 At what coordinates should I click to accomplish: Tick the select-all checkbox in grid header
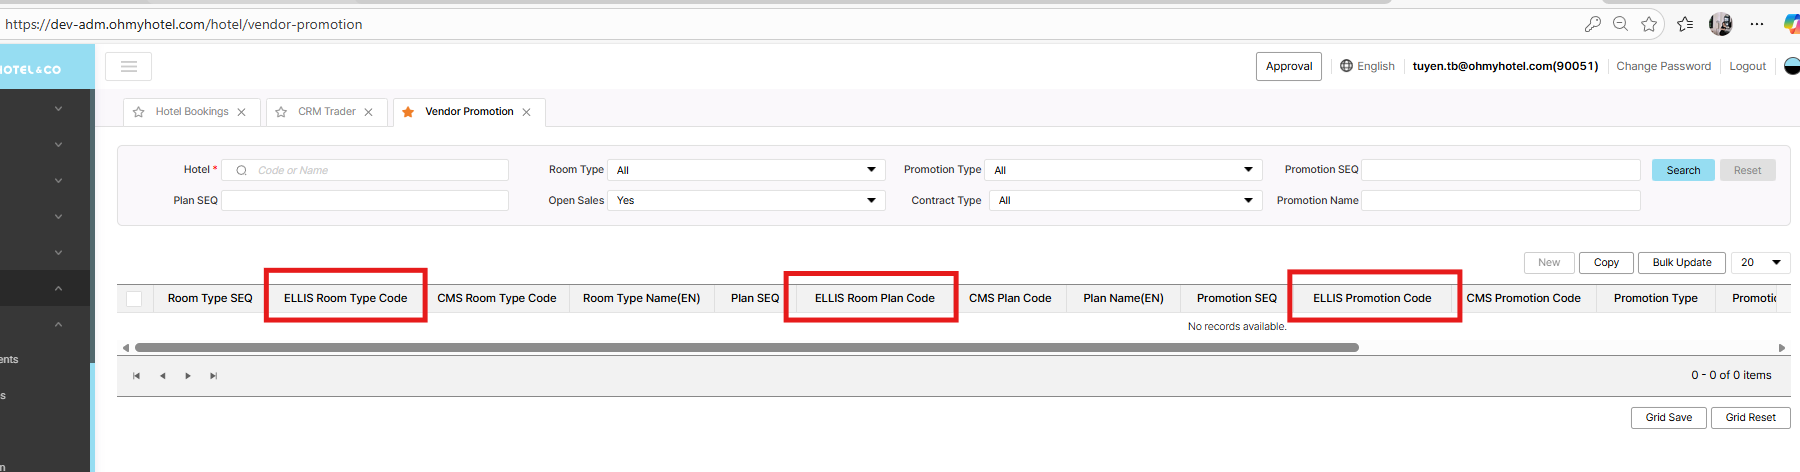134,298
